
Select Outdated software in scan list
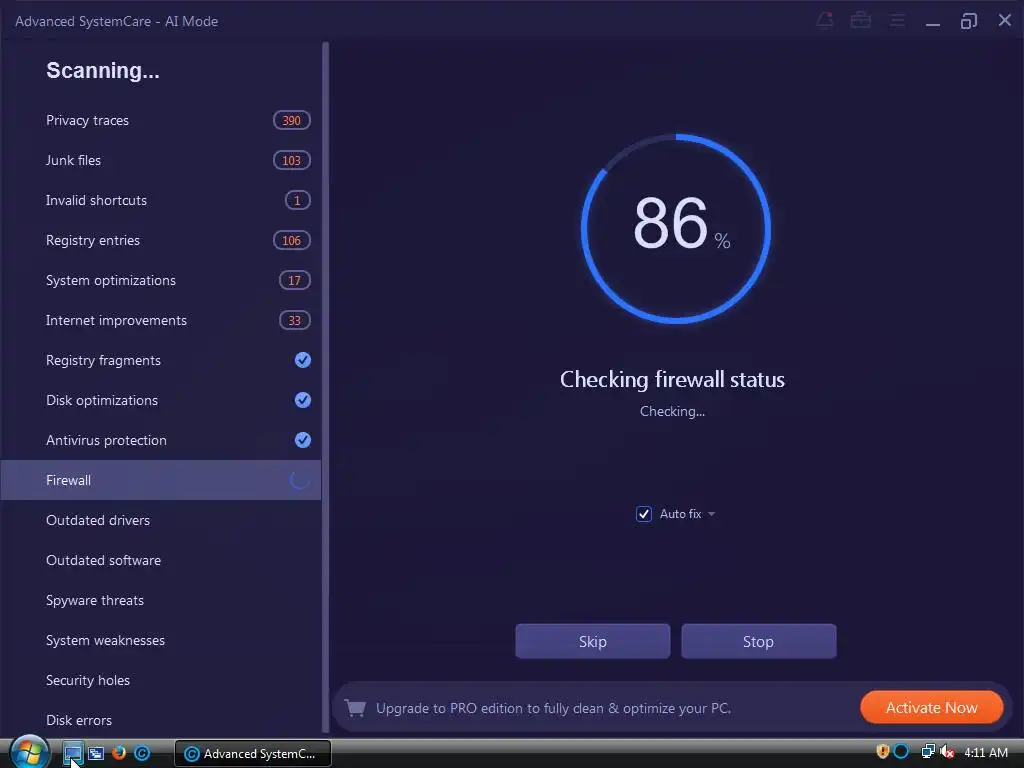click(x=161, y=560)
